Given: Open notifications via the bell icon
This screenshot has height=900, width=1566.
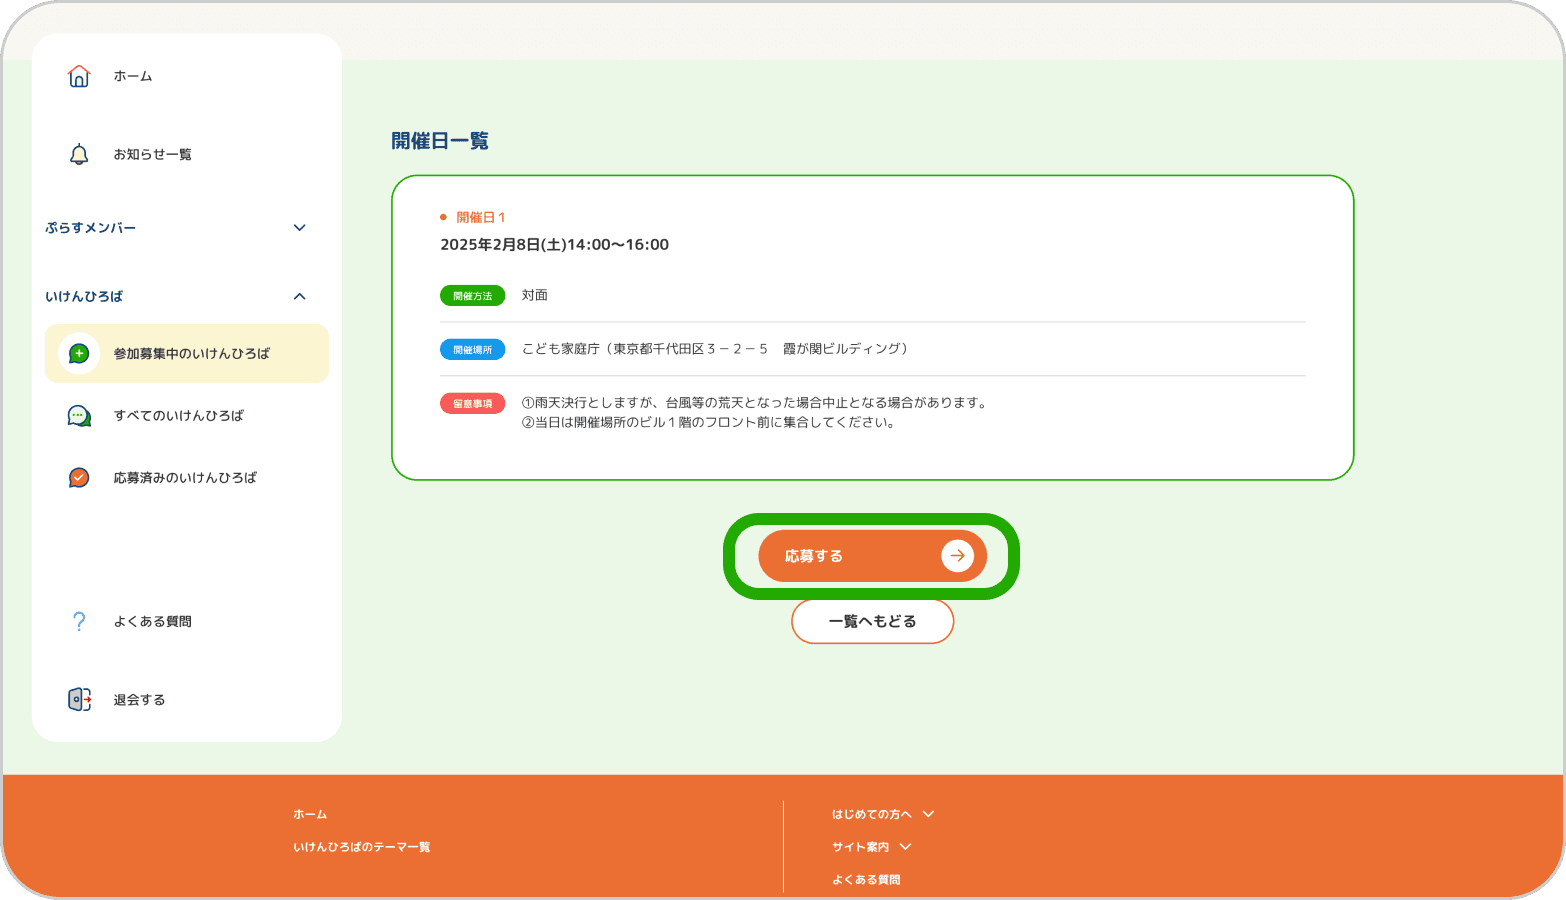Looking at the screenshot, I should point(79,153).
